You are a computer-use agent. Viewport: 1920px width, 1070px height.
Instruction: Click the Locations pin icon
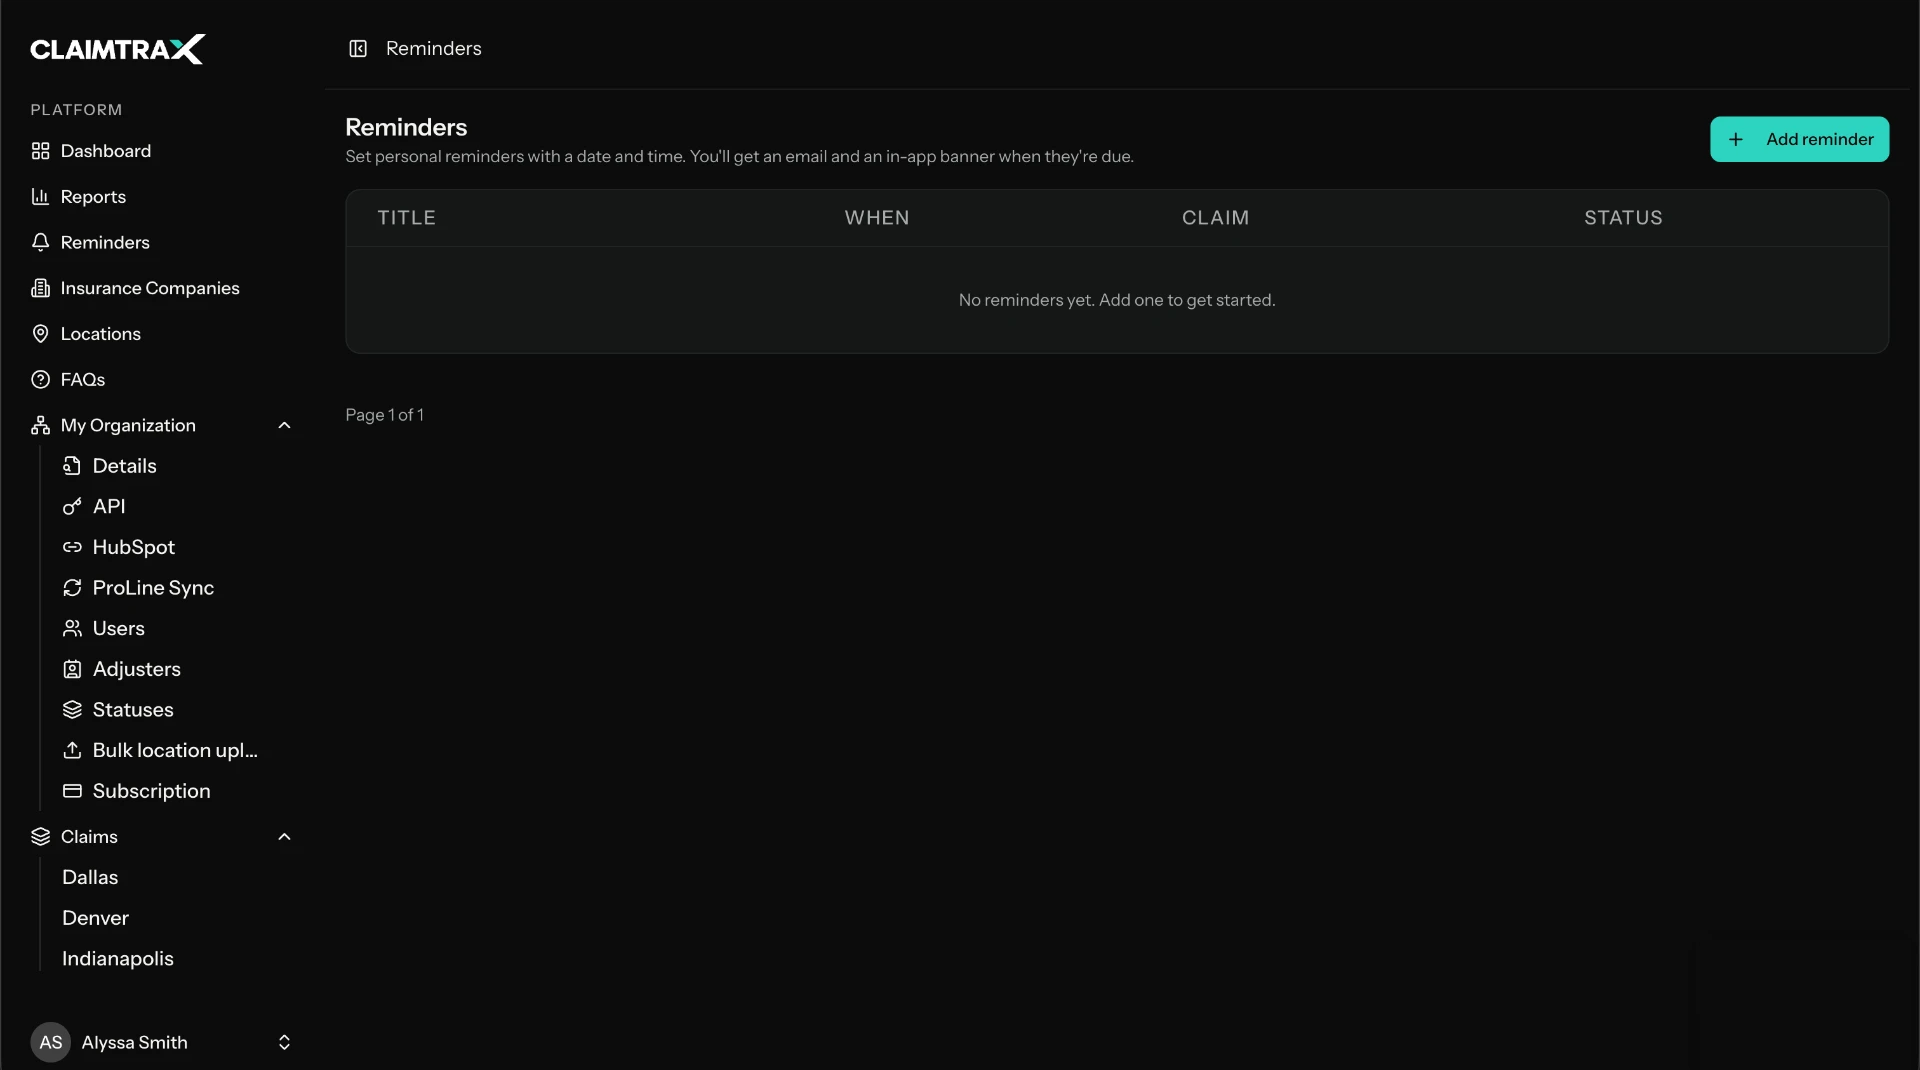coord(40,334)
